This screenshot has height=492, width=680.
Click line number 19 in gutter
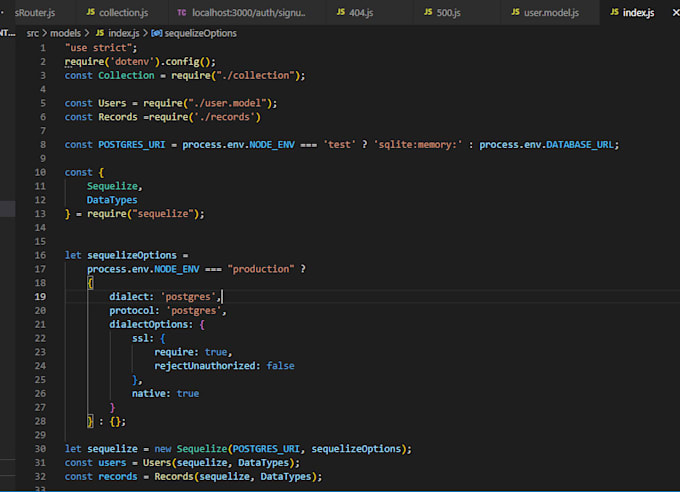[x=40, y=297]
